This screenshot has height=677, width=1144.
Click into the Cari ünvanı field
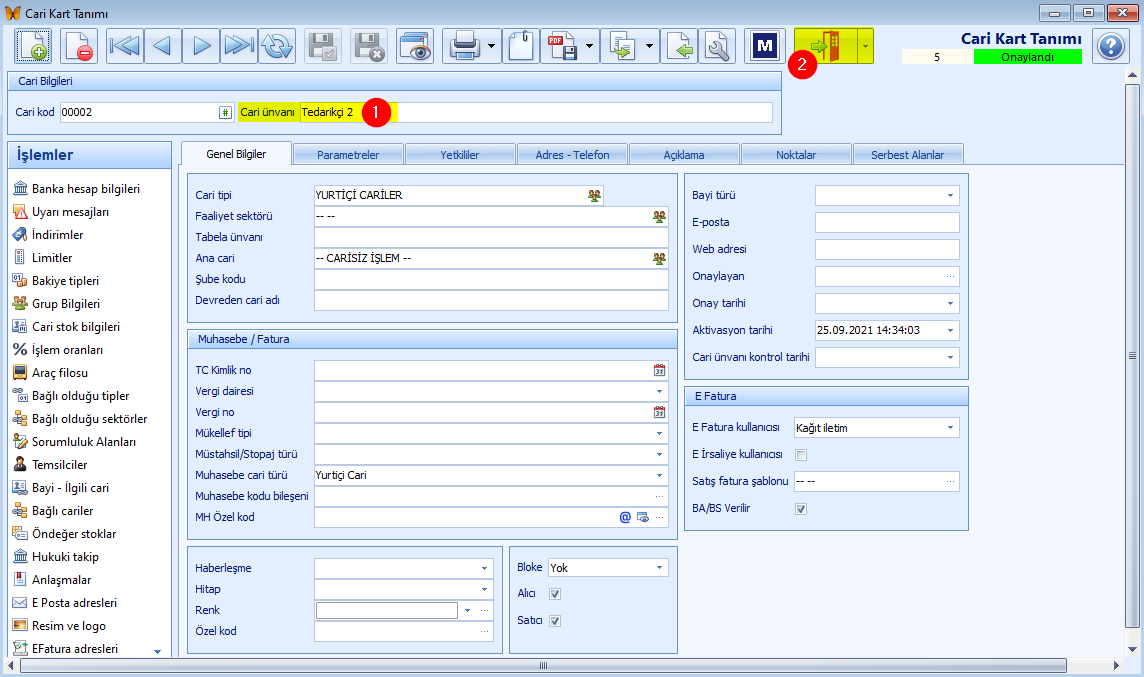click(536, 112)
